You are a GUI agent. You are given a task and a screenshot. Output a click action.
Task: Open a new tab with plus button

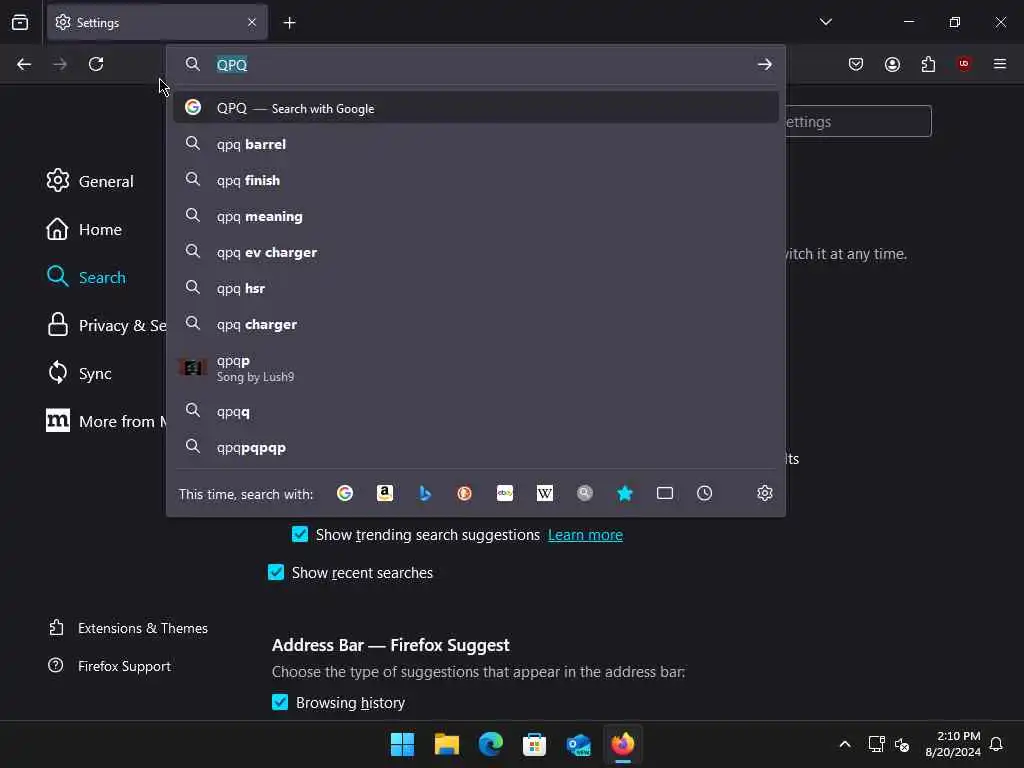coord(289,23)
